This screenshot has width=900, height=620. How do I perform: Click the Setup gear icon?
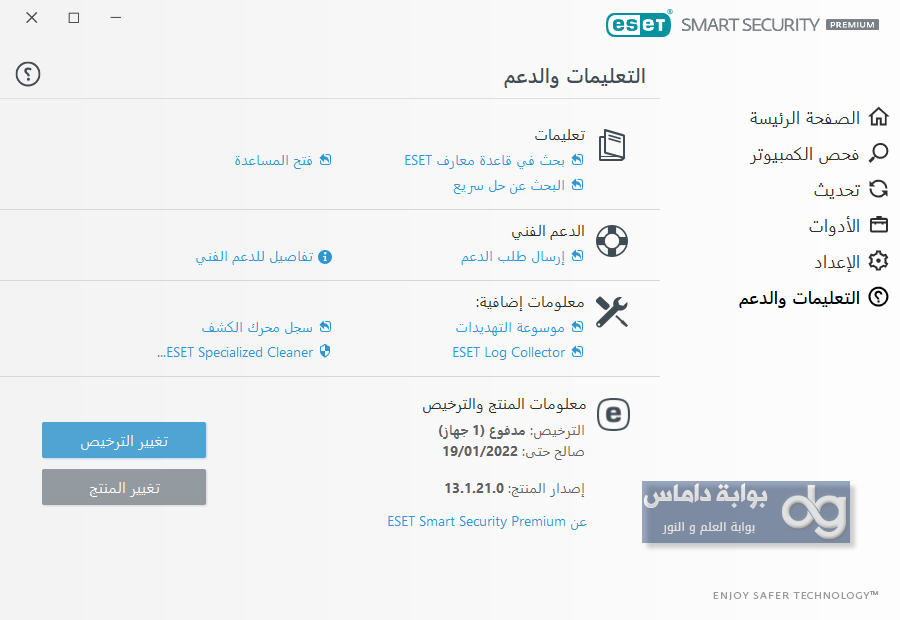click(x=878, y=261)
